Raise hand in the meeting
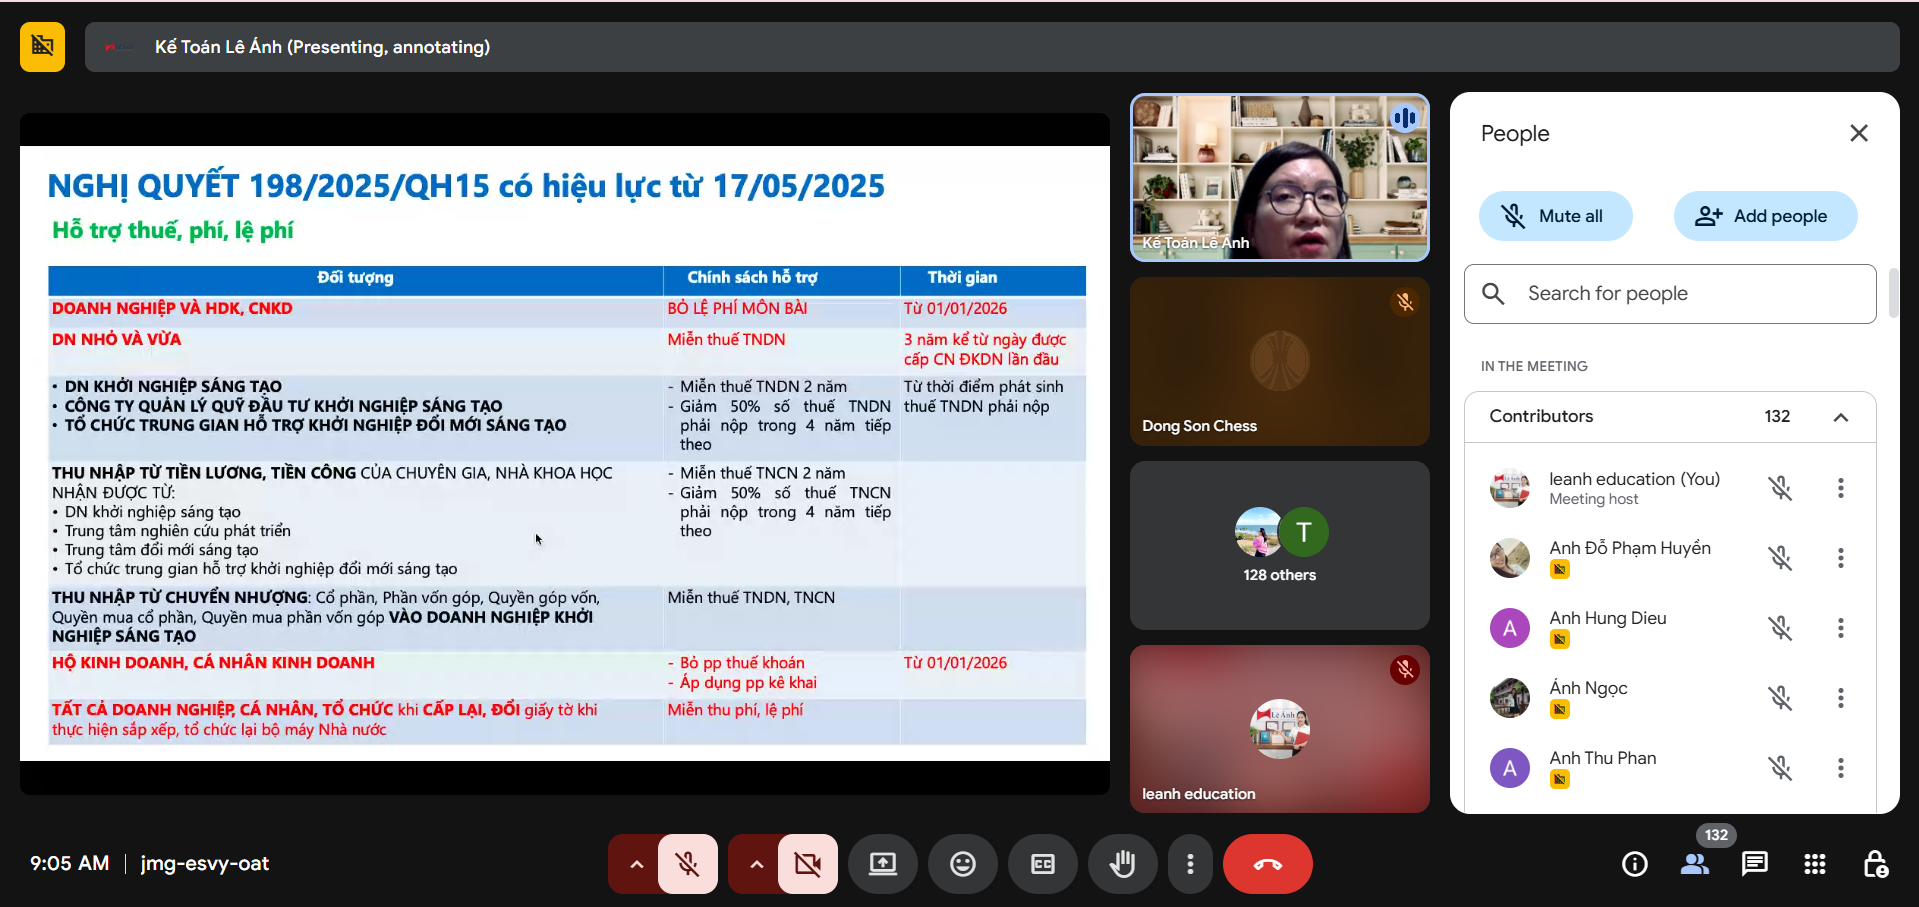The width and height of the screenshot is (1919, 907). click(1122, 864)
